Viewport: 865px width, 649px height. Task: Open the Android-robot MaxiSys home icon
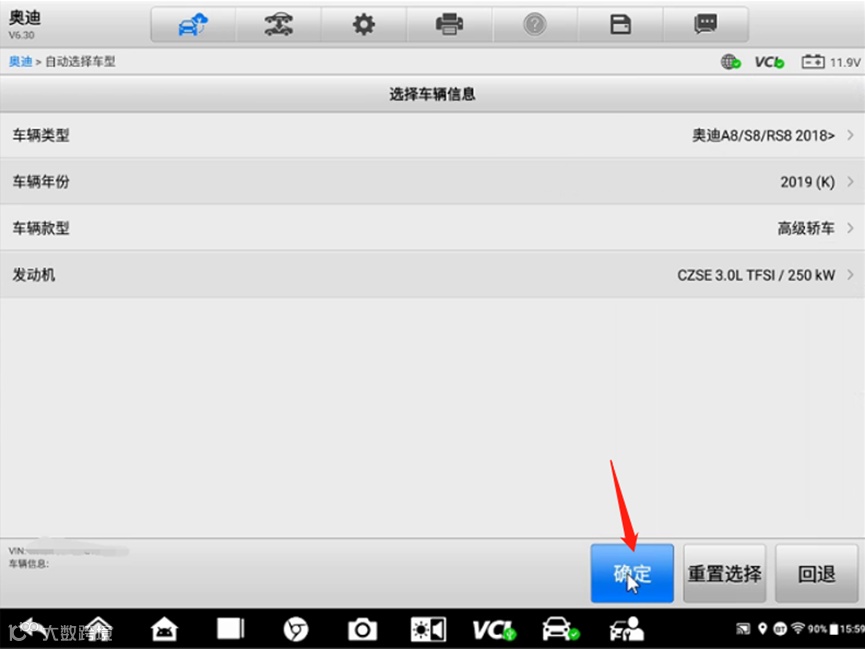pos(164,629)
